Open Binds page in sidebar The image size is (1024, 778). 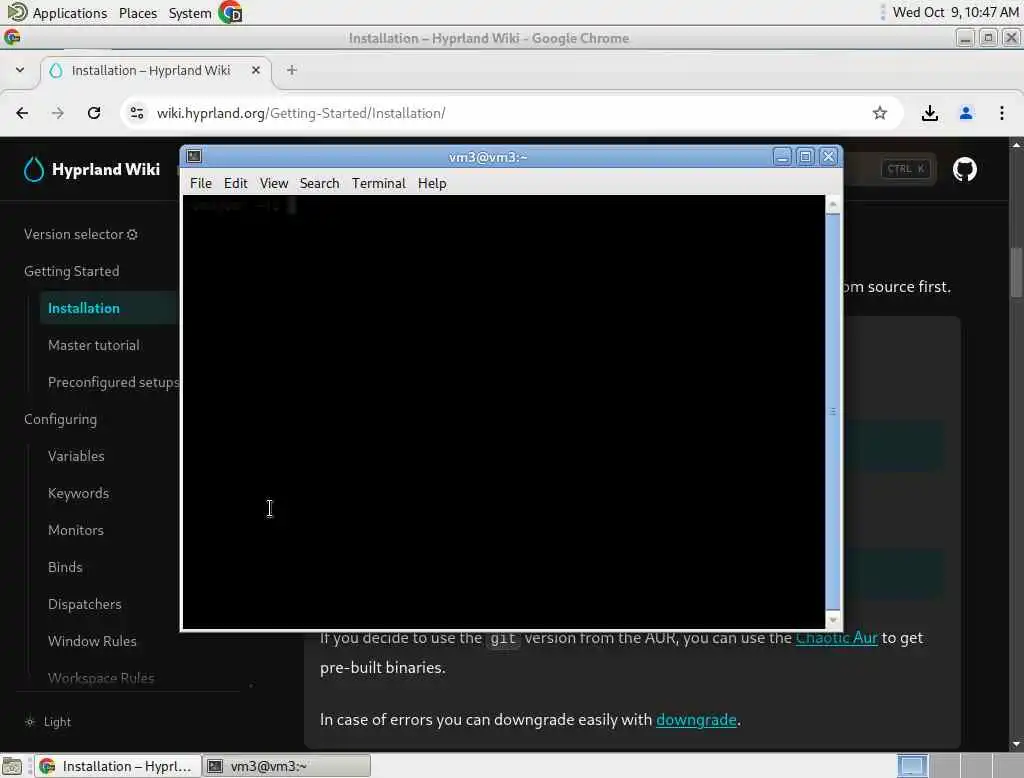65,567
